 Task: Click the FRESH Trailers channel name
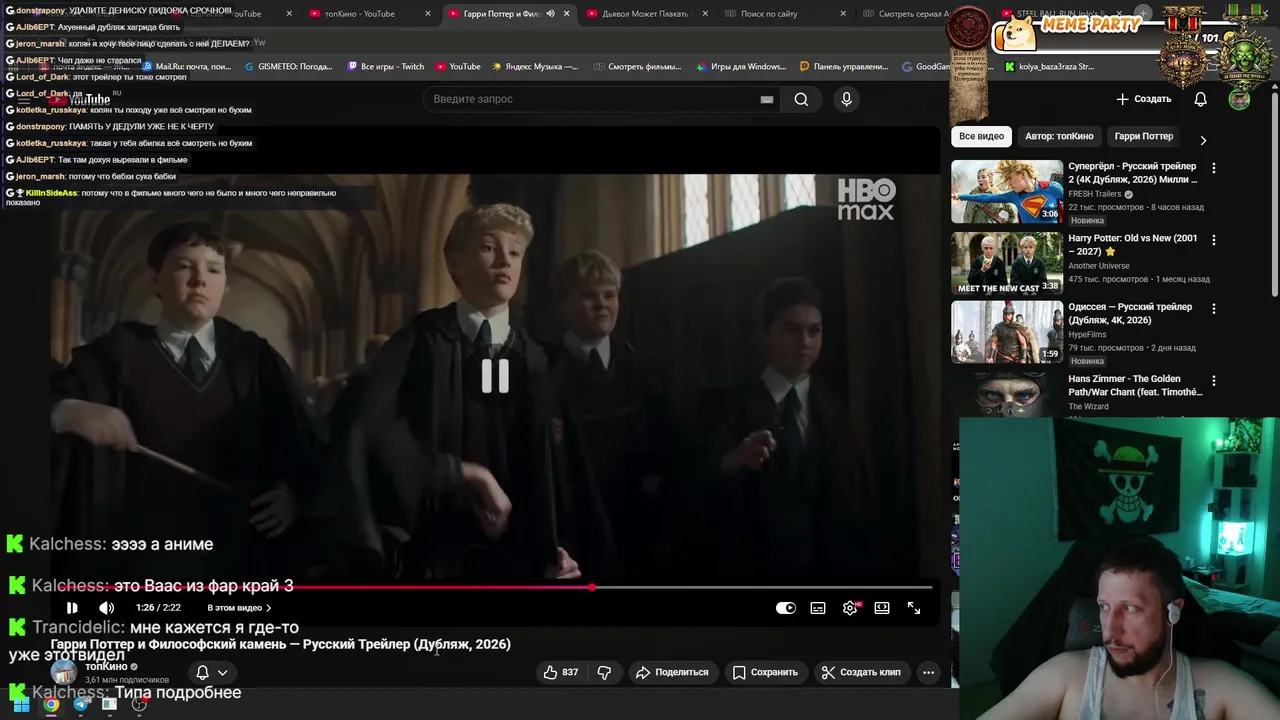pyautogui.click(x=1094, y=194)
